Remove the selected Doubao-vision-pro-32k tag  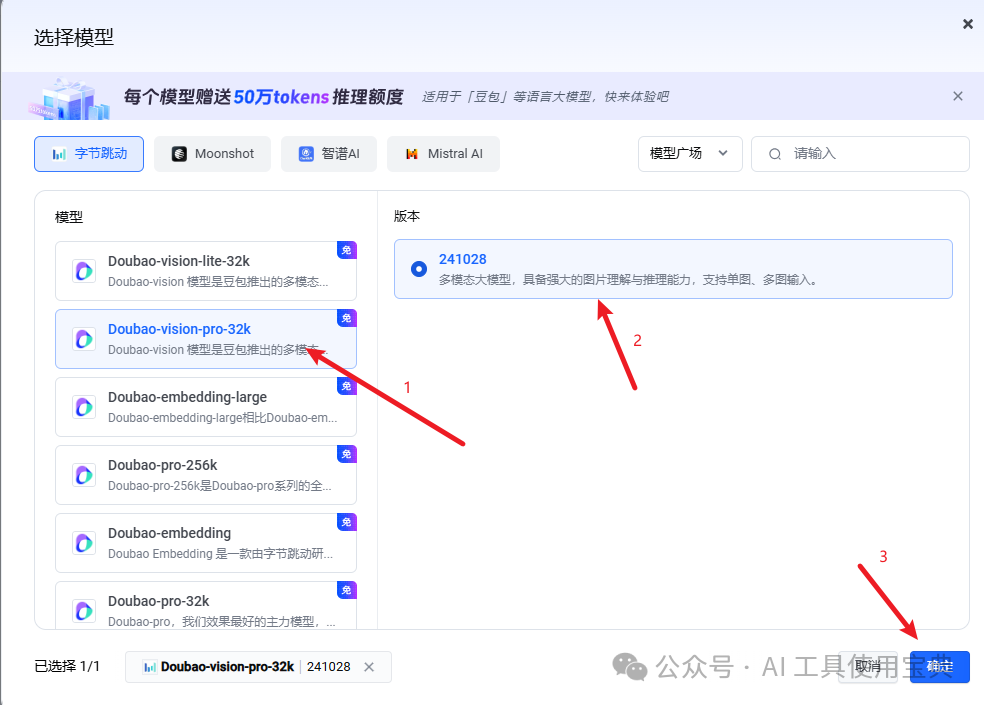[369, 667]
